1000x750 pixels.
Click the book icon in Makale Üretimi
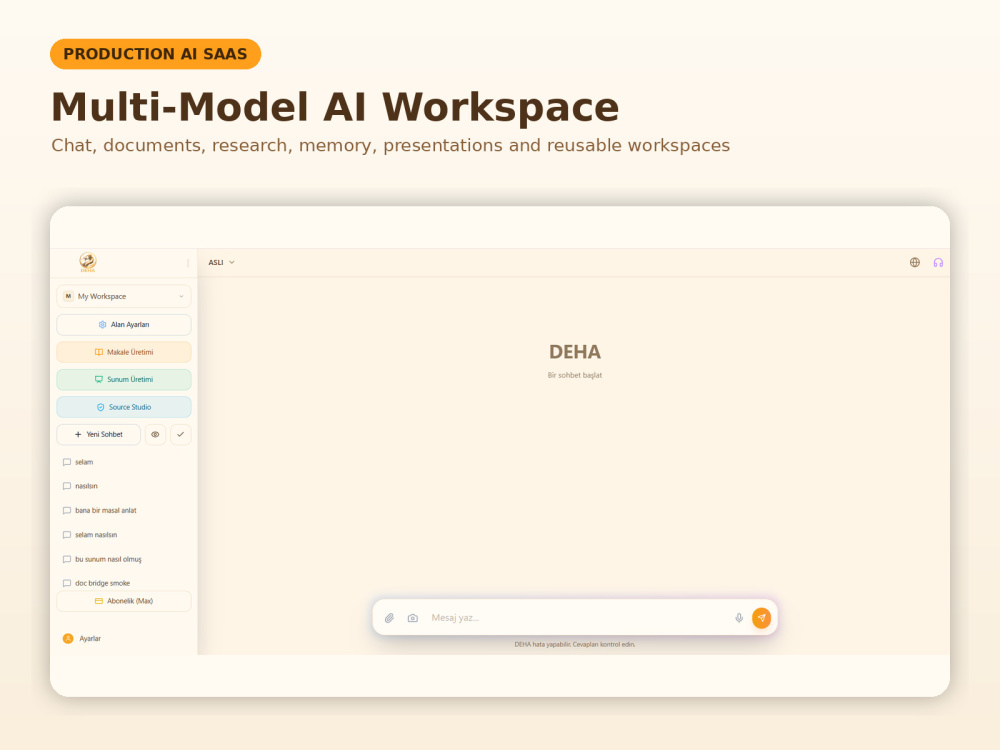99,352
